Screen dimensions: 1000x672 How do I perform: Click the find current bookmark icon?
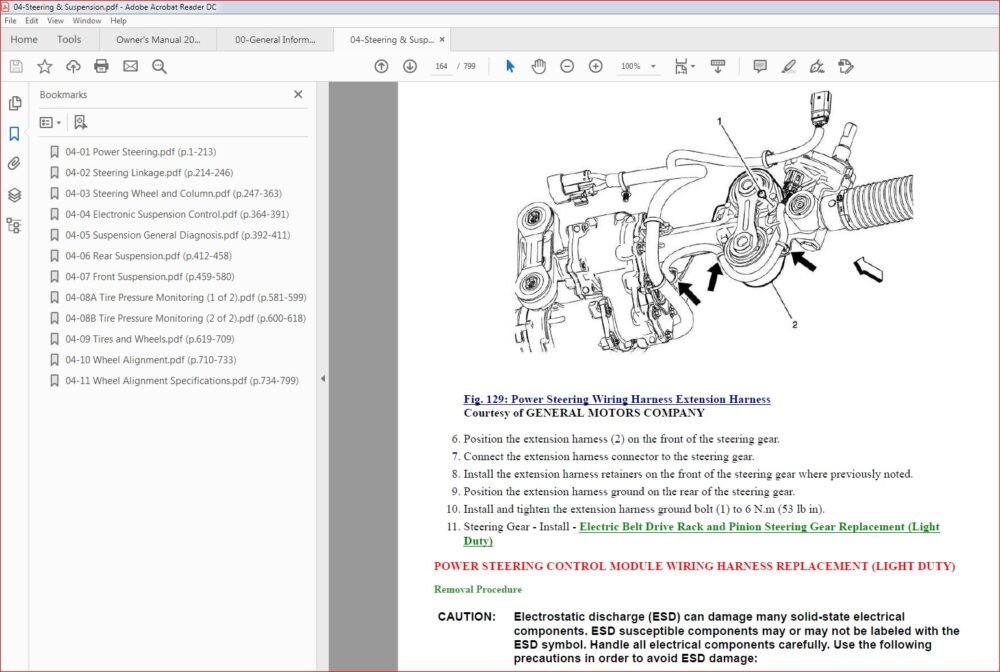pos(80,122)
